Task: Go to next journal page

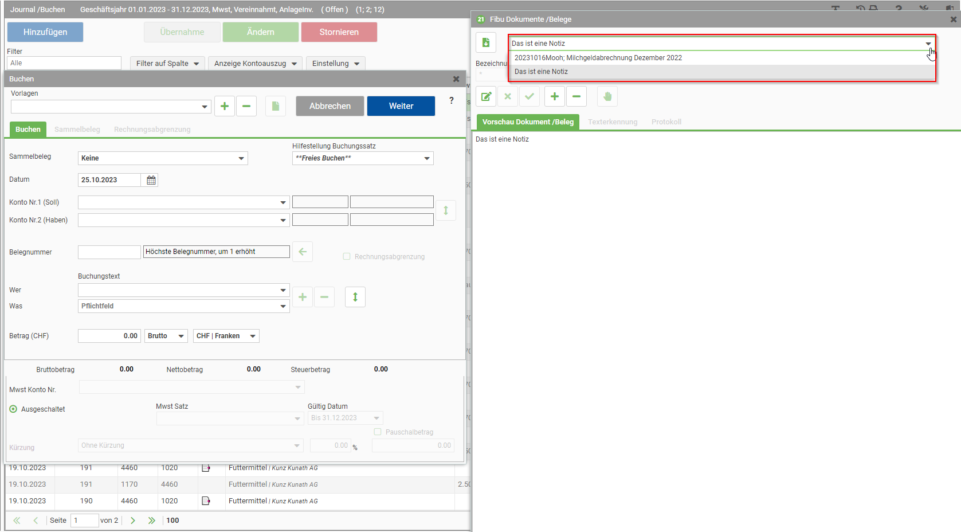Action: click(132, 520)
